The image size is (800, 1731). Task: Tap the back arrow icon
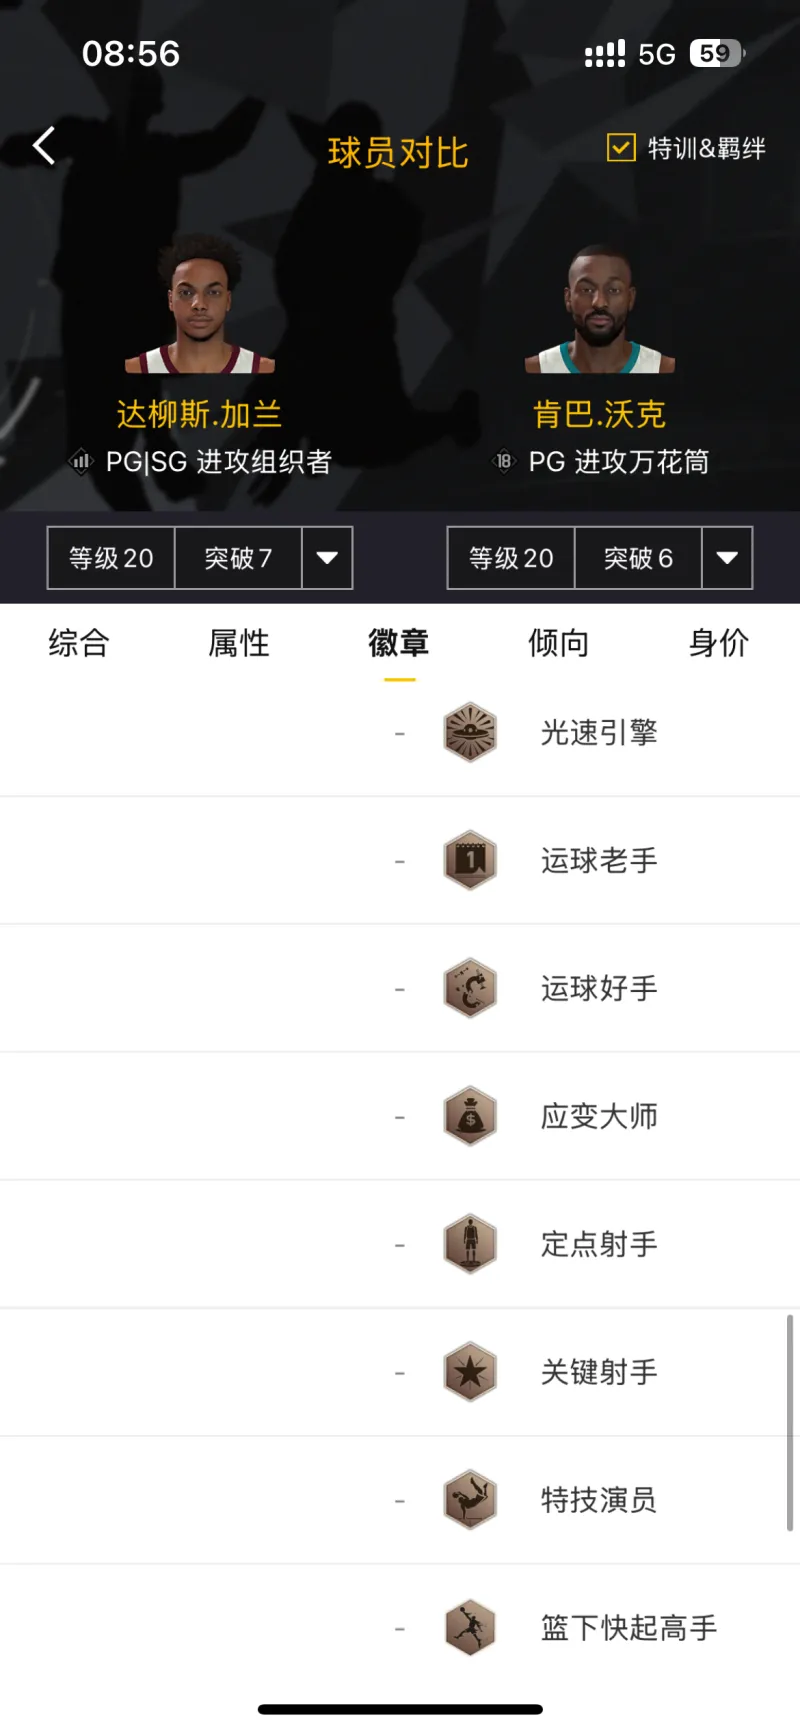point(44,146)
